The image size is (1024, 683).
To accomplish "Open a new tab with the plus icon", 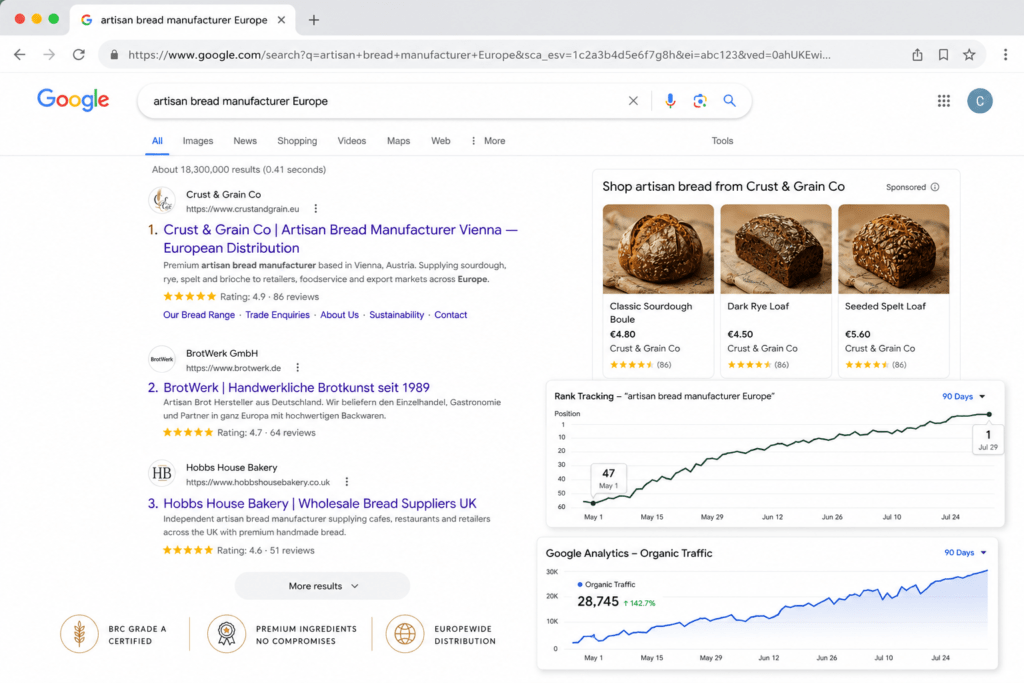I will pyautogui.click(x=314, y=20).
